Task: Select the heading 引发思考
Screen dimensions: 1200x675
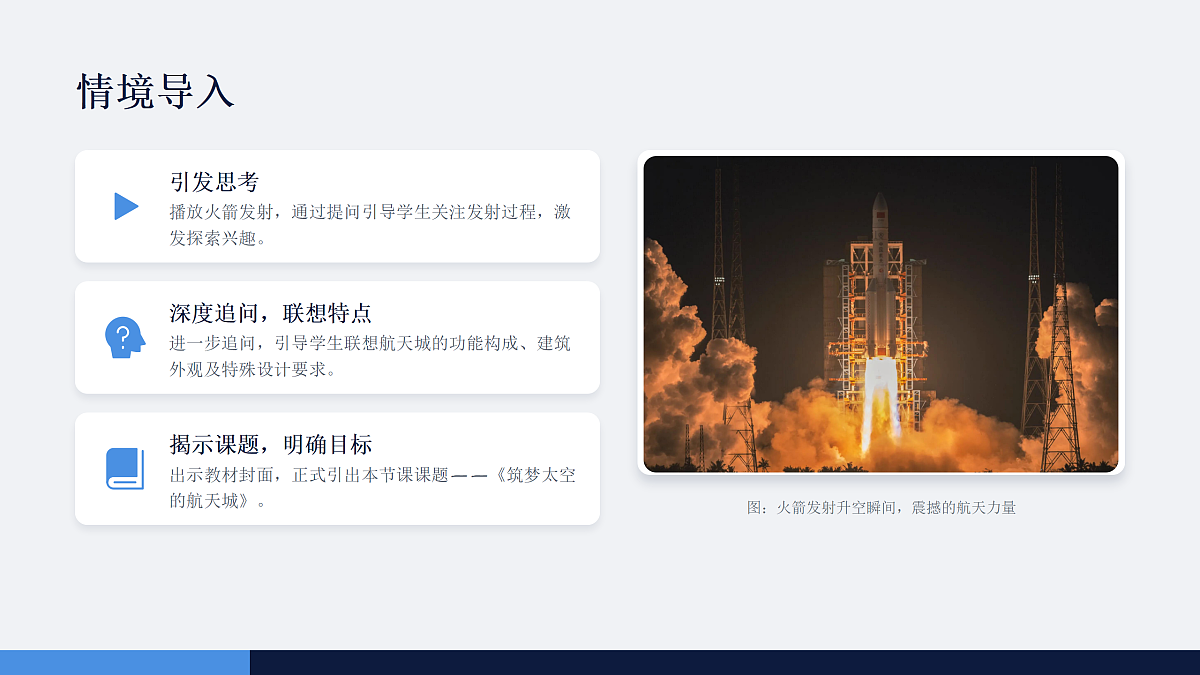Action: 215,182
